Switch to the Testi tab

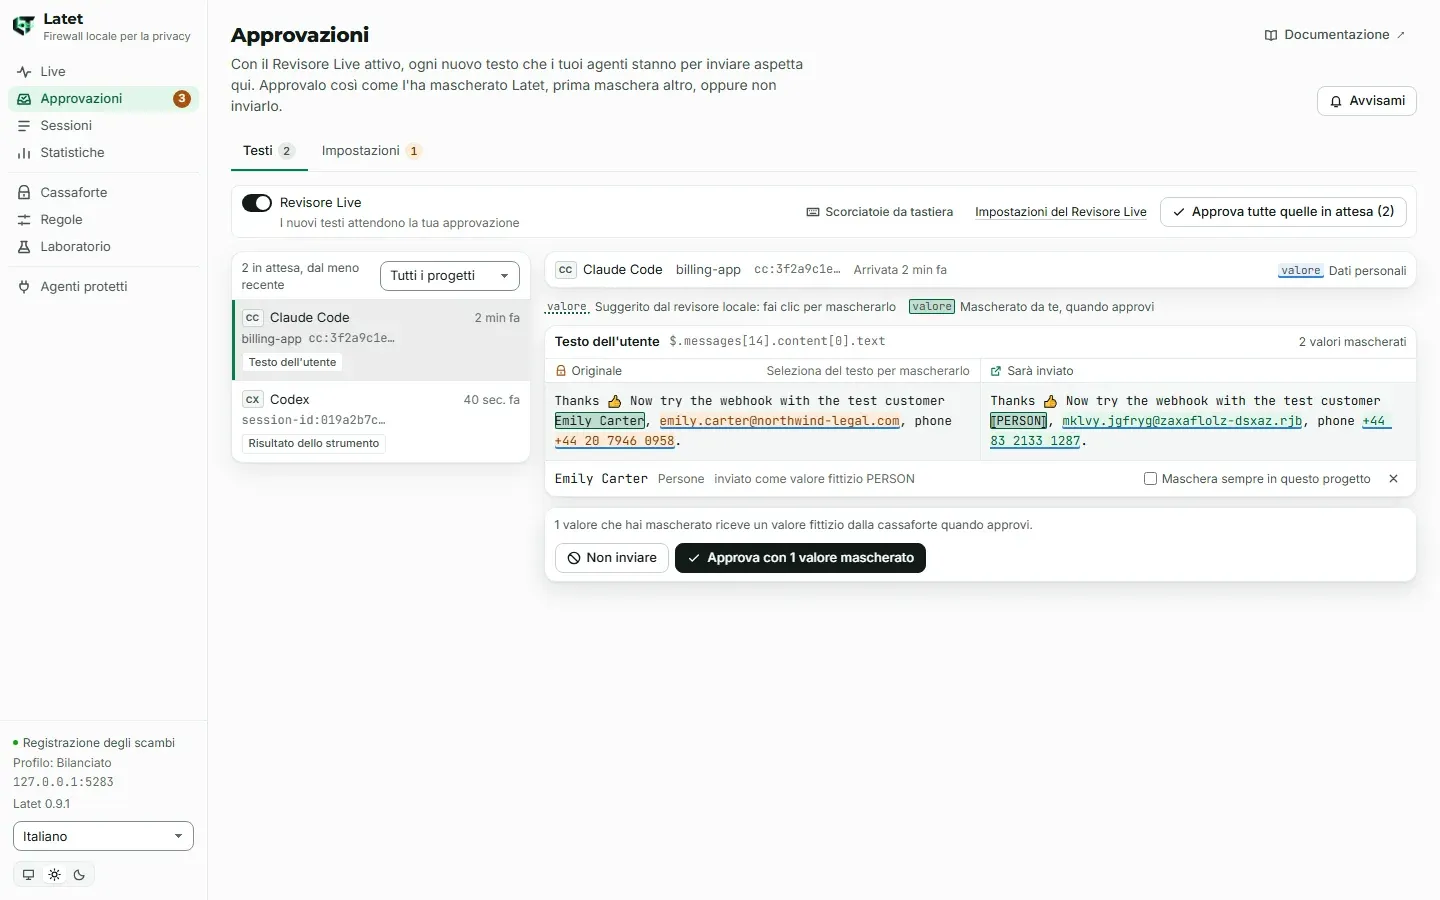click(x=269, y=151)
